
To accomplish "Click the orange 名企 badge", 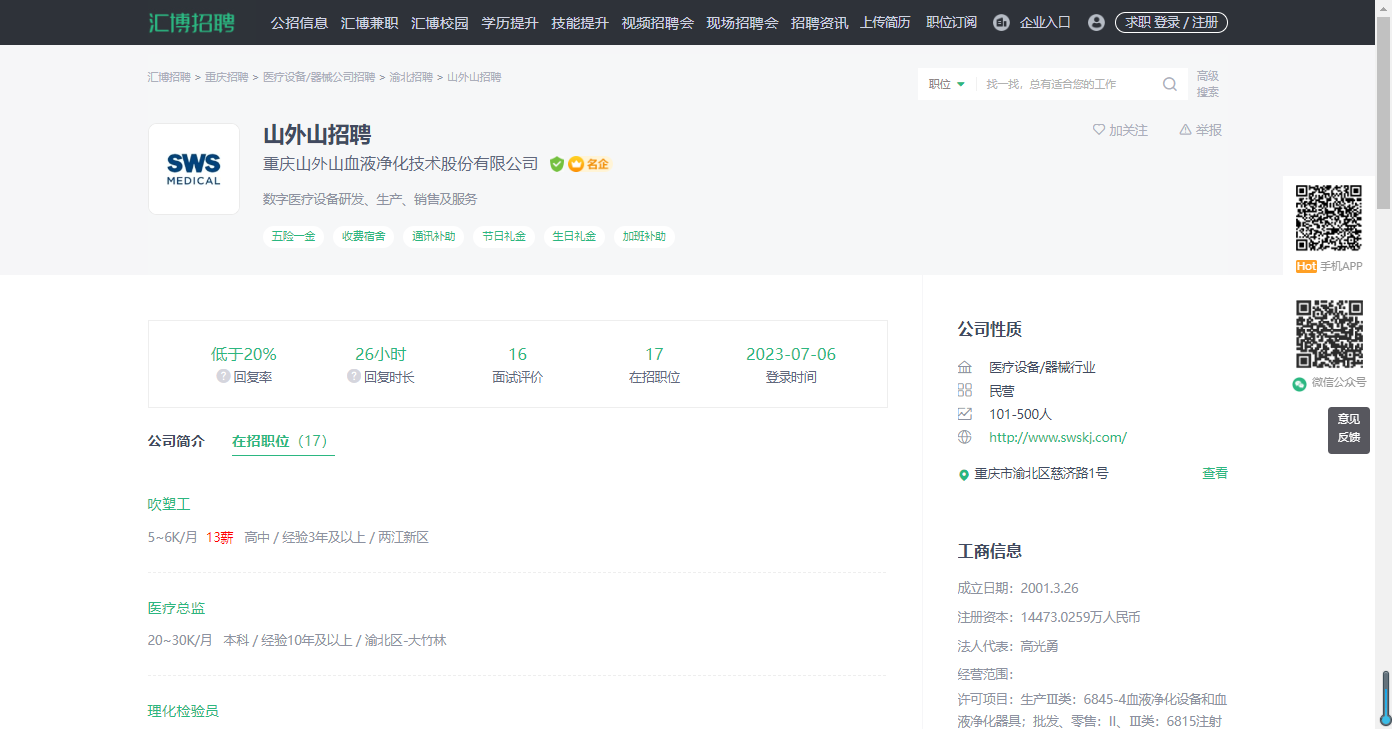I will tap(589, 164).
